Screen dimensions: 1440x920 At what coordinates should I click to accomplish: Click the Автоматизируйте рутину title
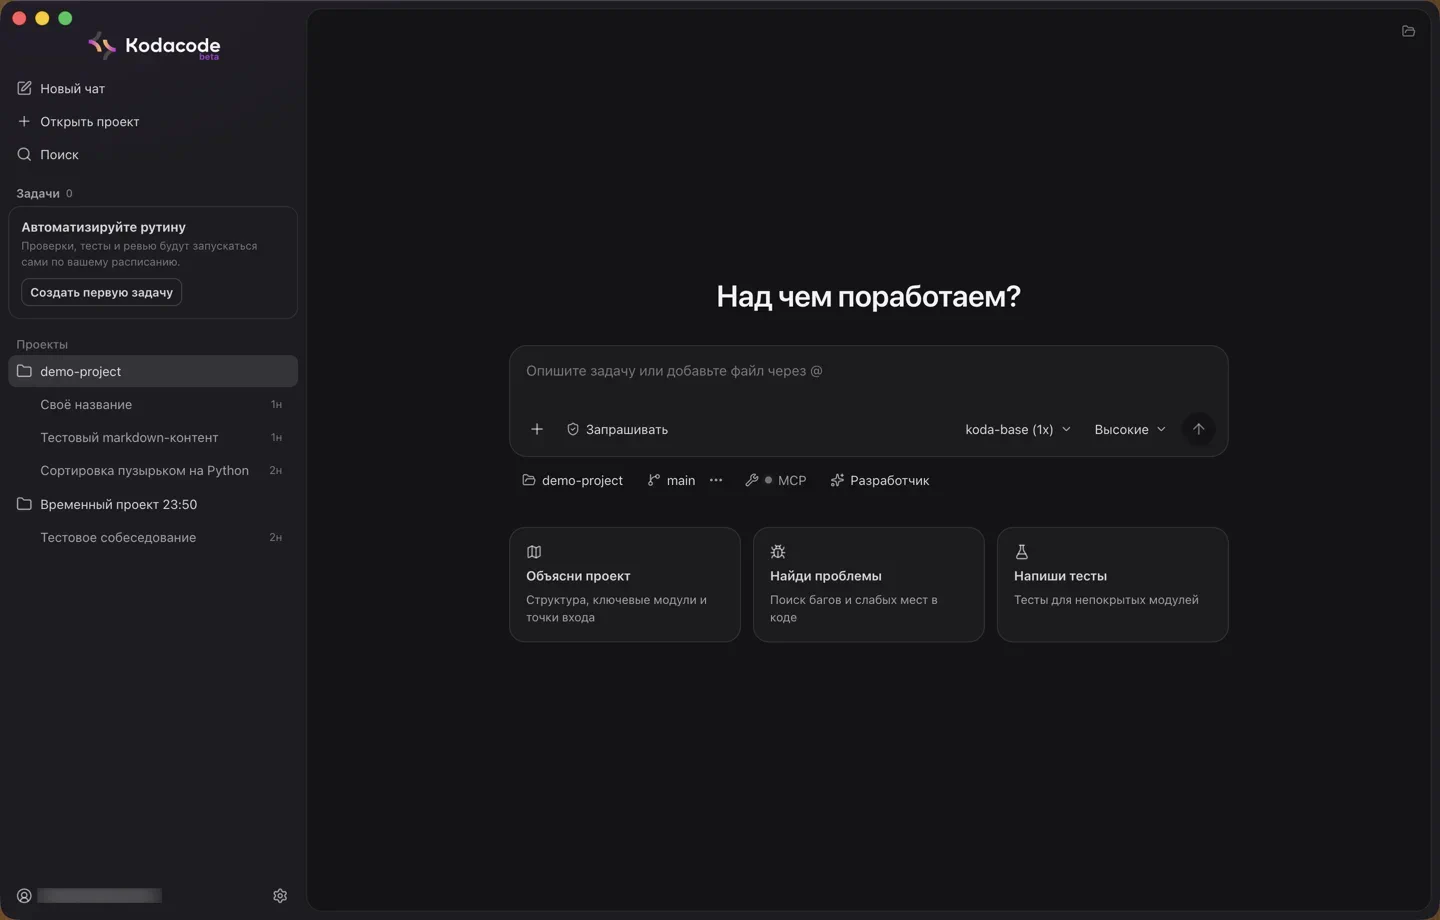[x=103, y=227]
